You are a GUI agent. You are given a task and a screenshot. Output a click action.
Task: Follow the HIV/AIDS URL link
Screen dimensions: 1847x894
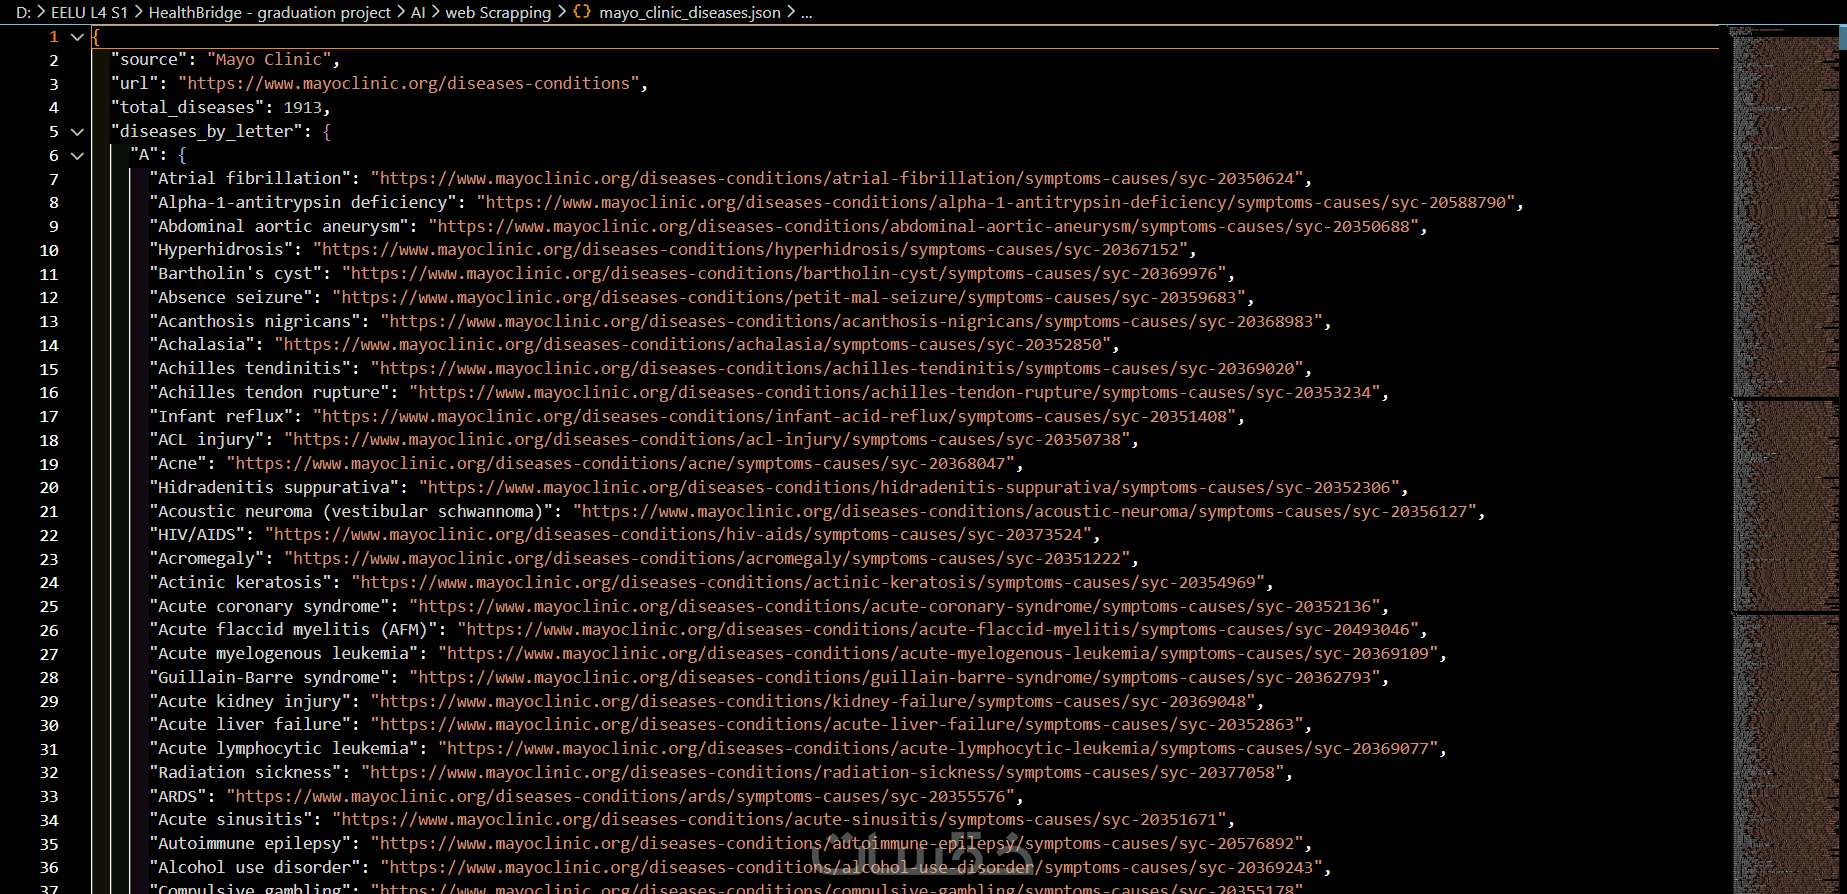coord(678,535)
